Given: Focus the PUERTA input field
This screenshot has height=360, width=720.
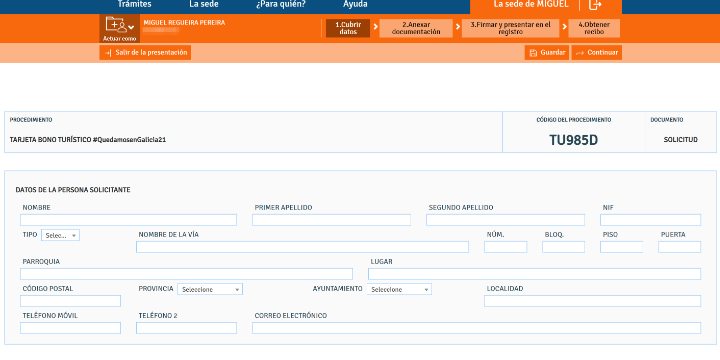Looking at the screenshot, I should [x=680, y=247].
